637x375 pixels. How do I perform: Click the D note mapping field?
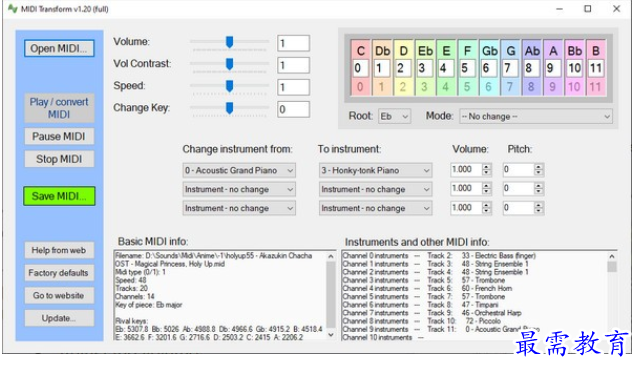(403, 68)
